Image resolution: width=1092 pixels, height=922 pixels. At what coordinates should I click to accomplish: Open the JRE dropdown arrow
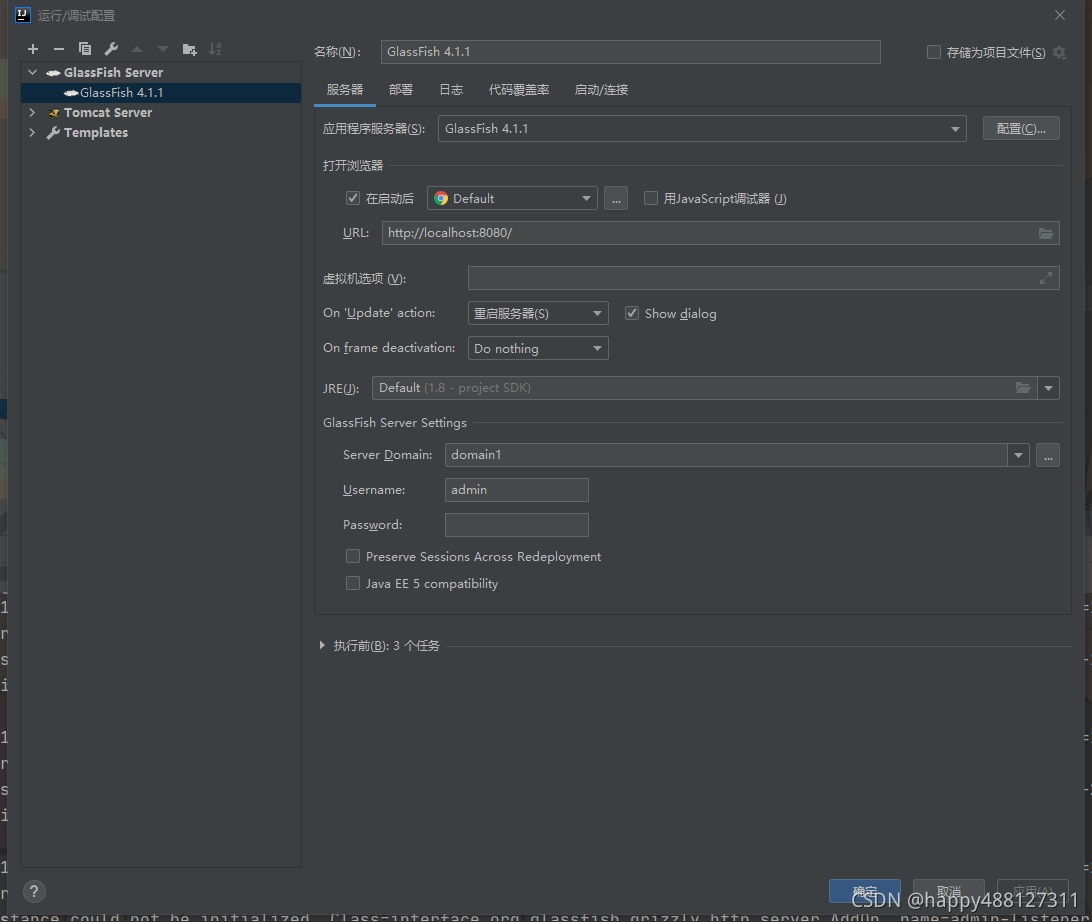click(1048, 388)
